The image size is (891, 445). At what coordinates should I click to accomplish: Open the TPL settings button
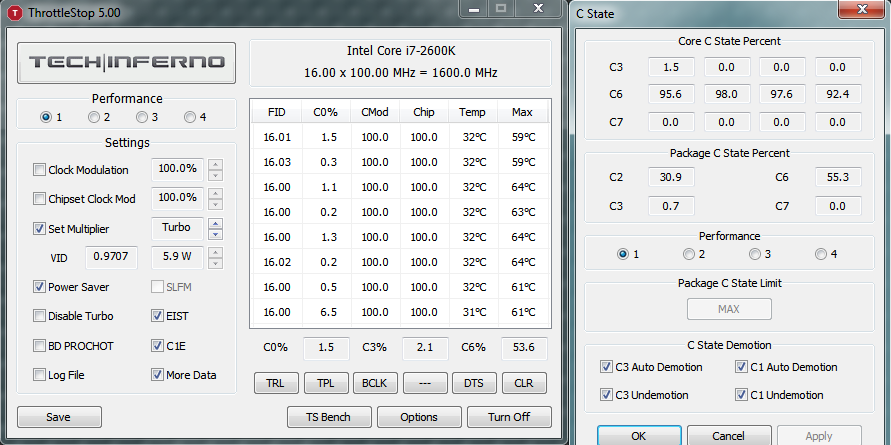coord(326,383)
